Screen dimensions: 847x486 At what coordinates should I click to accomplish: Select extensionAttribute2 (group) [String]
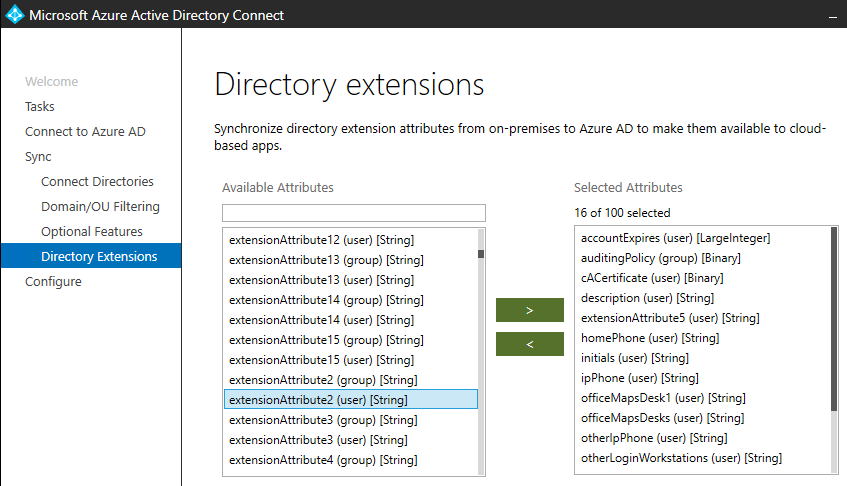tap(351, 380)
